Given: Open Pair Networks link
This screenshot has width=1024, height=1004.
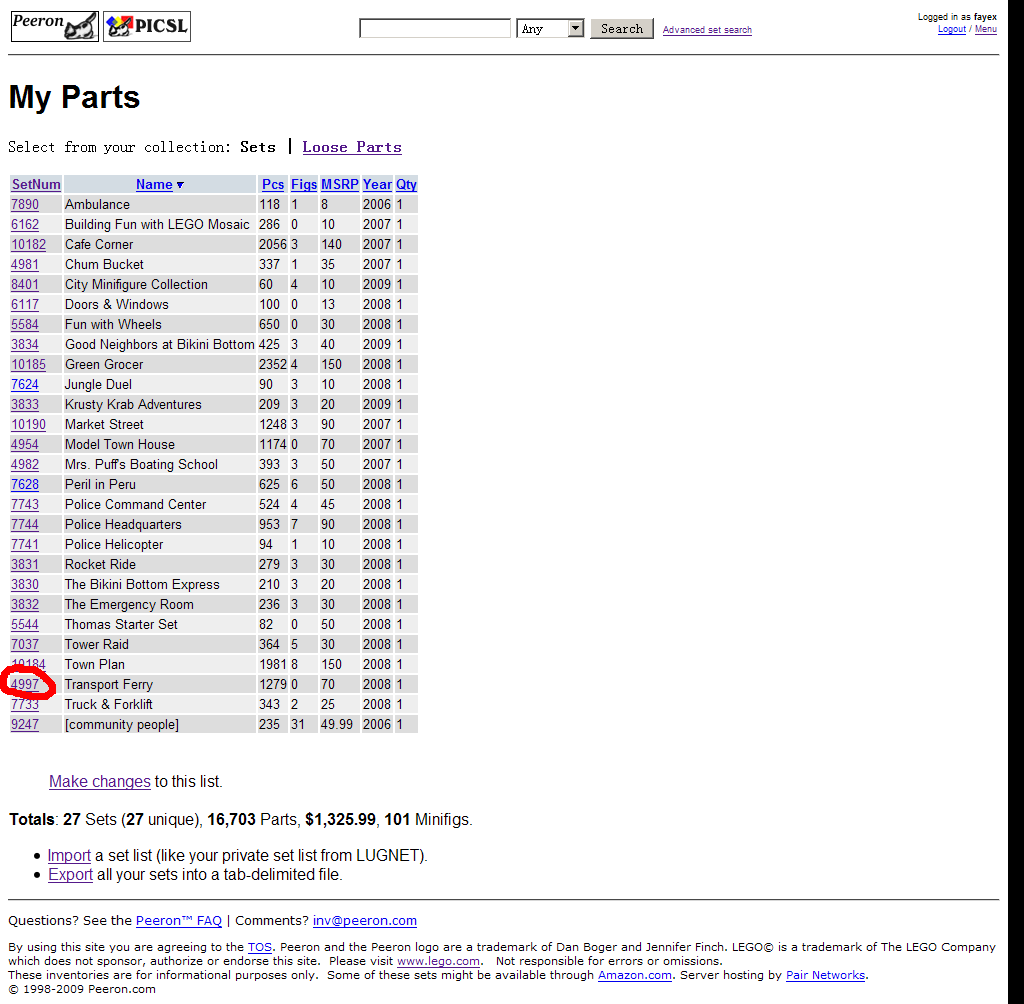Looking at the screenshot, I should pos(825,975).
